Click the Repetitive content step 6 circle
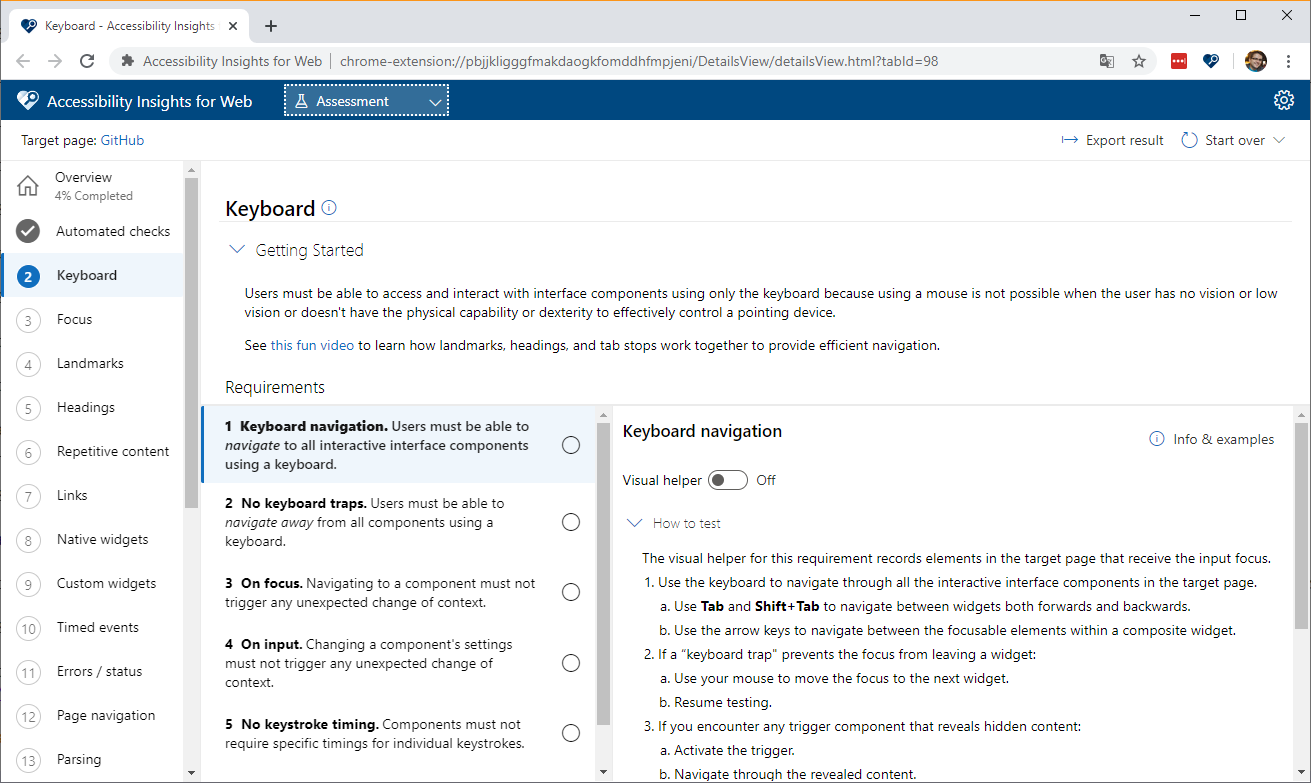Image resolution: width=1311 pixels, height=783 pixels. click(28, 452)
